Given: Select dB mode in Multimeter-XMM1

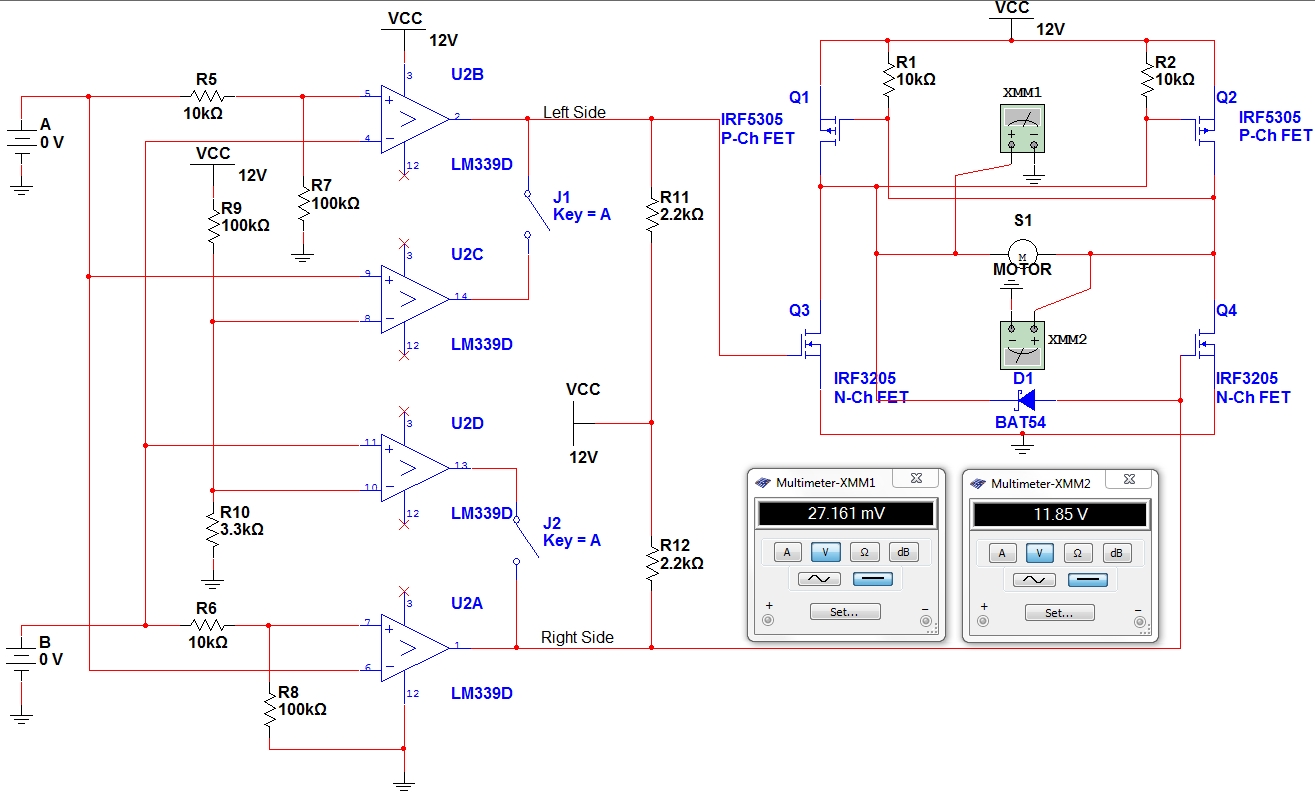Looking at the screenshot, I should click(903, 552).
